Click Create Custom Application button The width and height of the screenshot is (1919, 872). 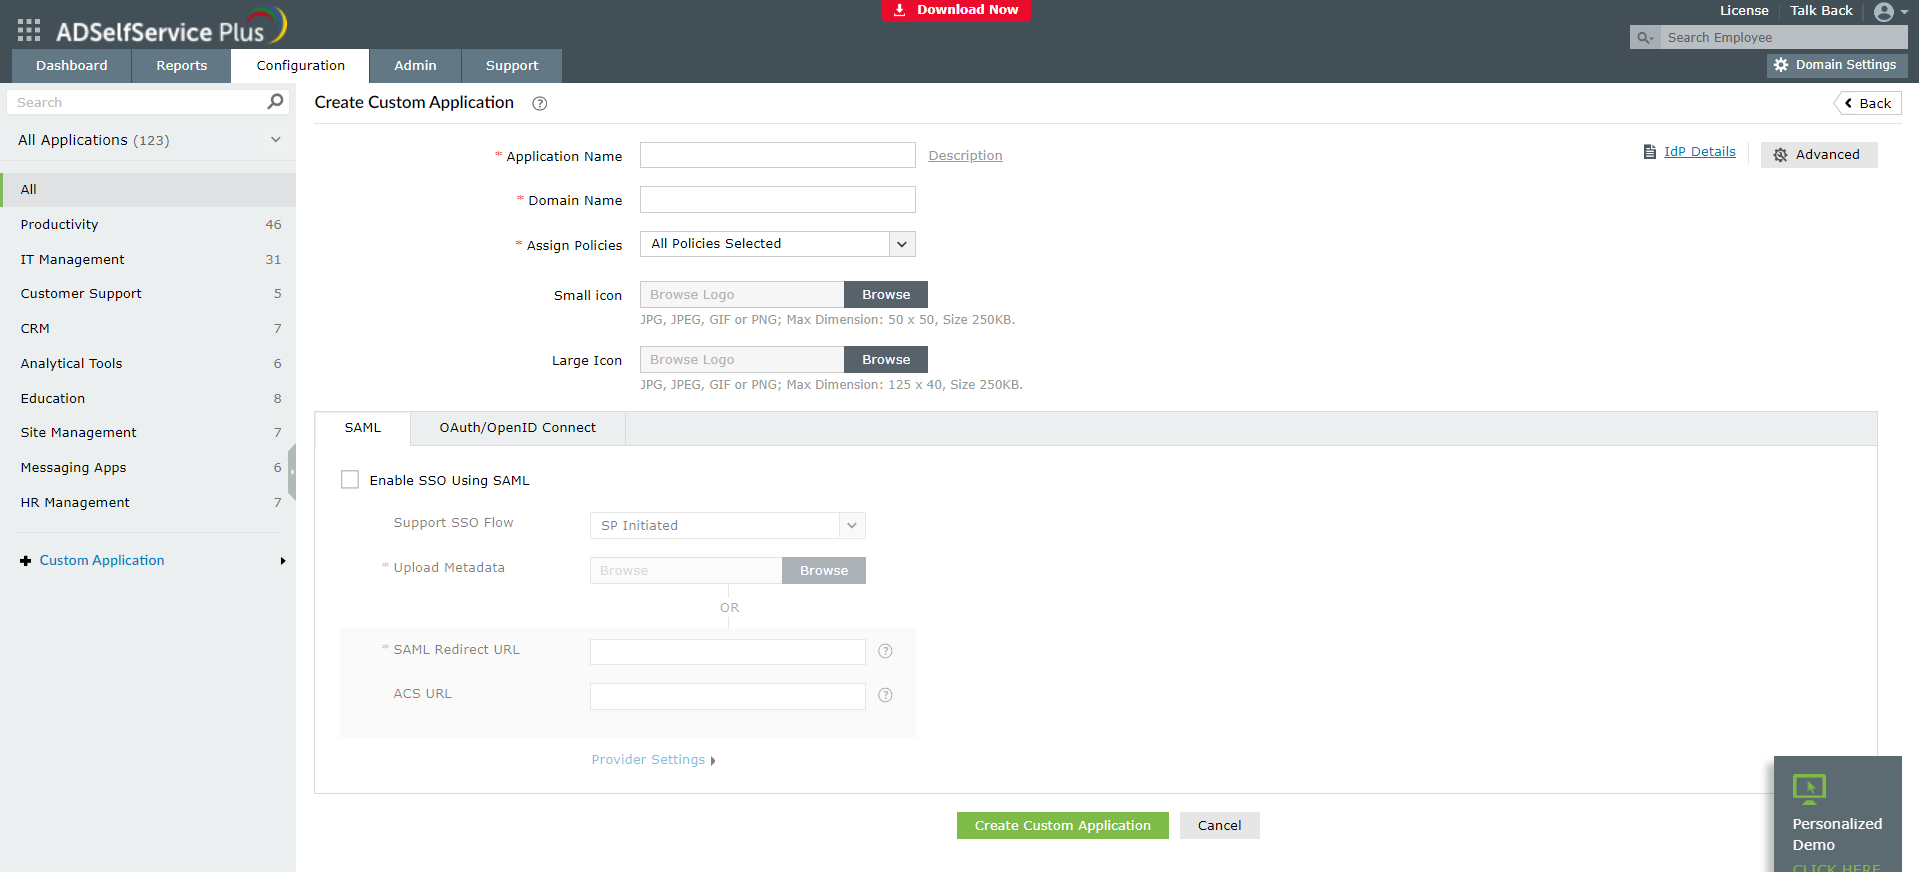click(1063, 825)
